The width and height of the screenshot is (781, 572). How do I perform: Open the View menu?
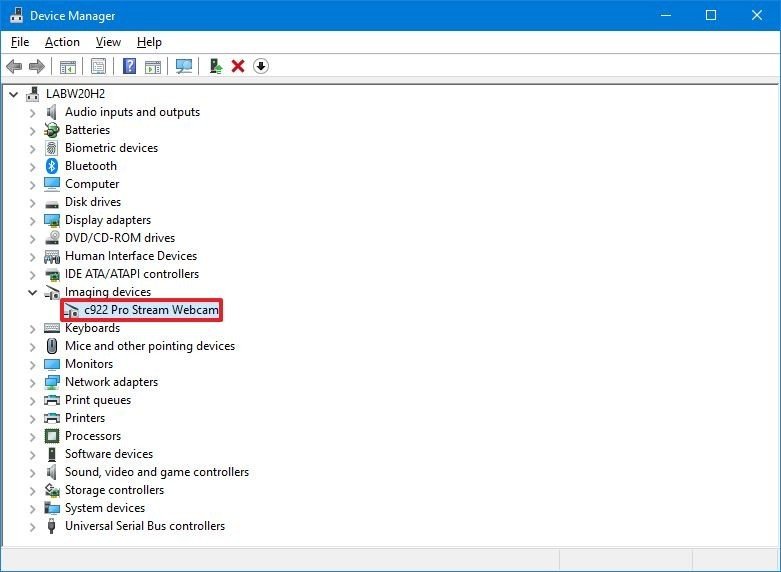(x=108, y=42)
